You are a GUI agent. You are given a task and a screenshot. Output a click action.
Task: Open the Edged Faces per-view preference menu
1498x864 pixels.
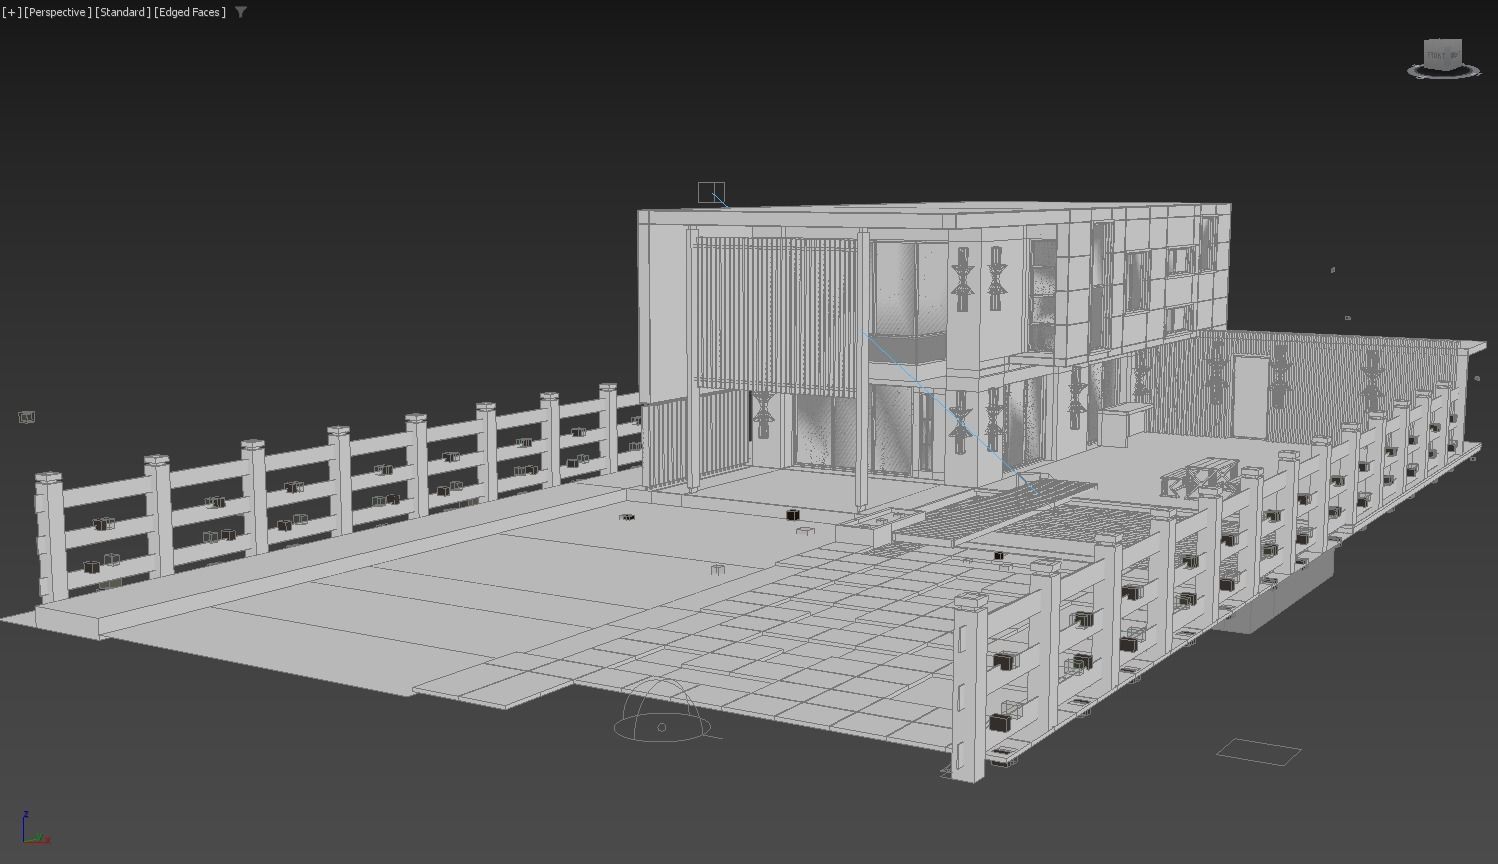190,12
